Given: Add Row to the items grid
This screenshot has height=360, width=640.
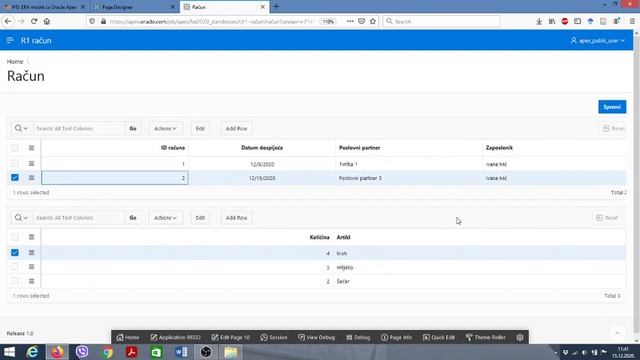Looking at the screenshot, I should pos(236,218).
